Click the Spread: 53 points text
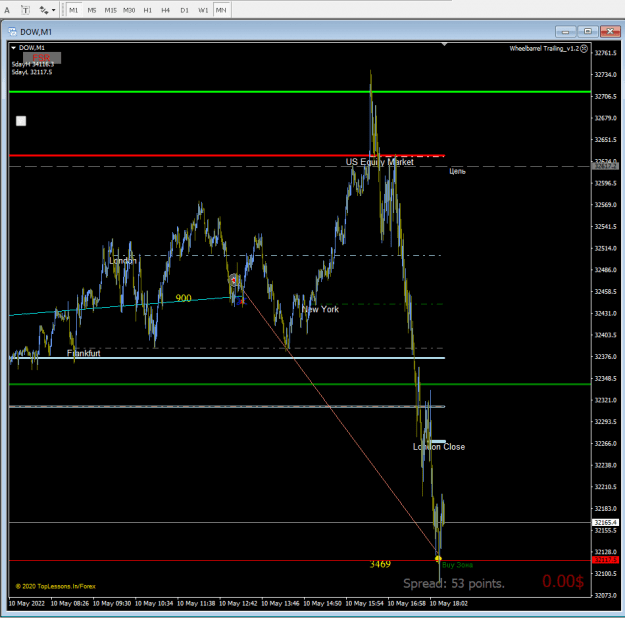625x618 pixels. tap(454, 584)
